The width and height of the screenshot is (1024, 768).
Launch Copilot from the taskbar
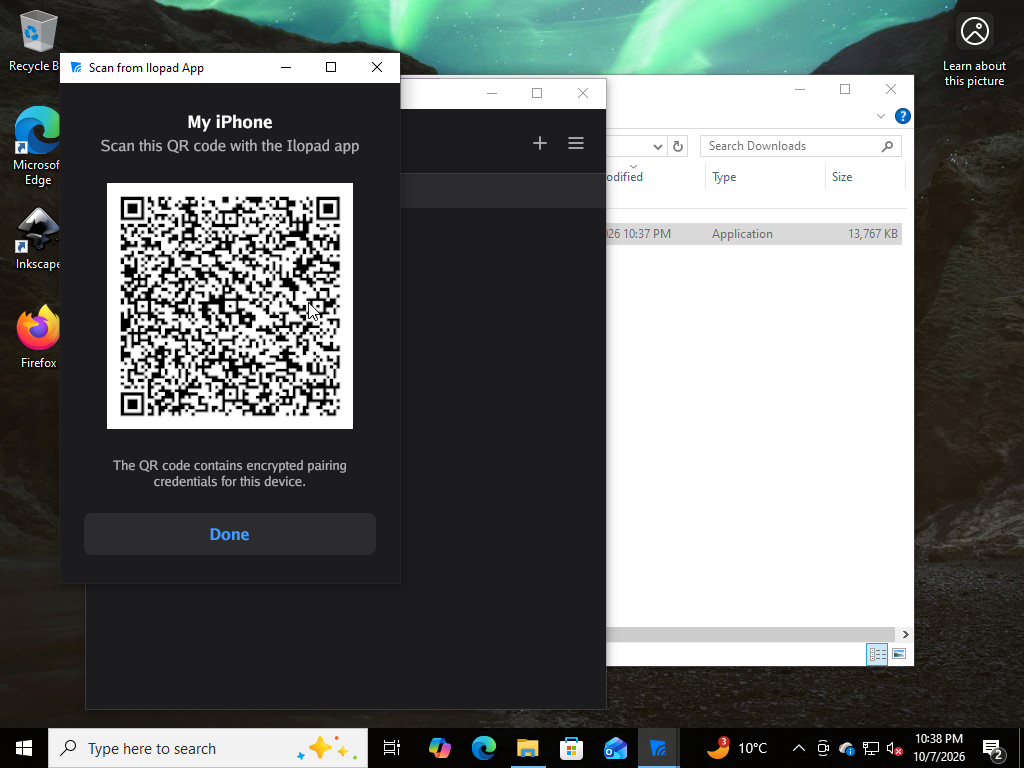(440, 748)
